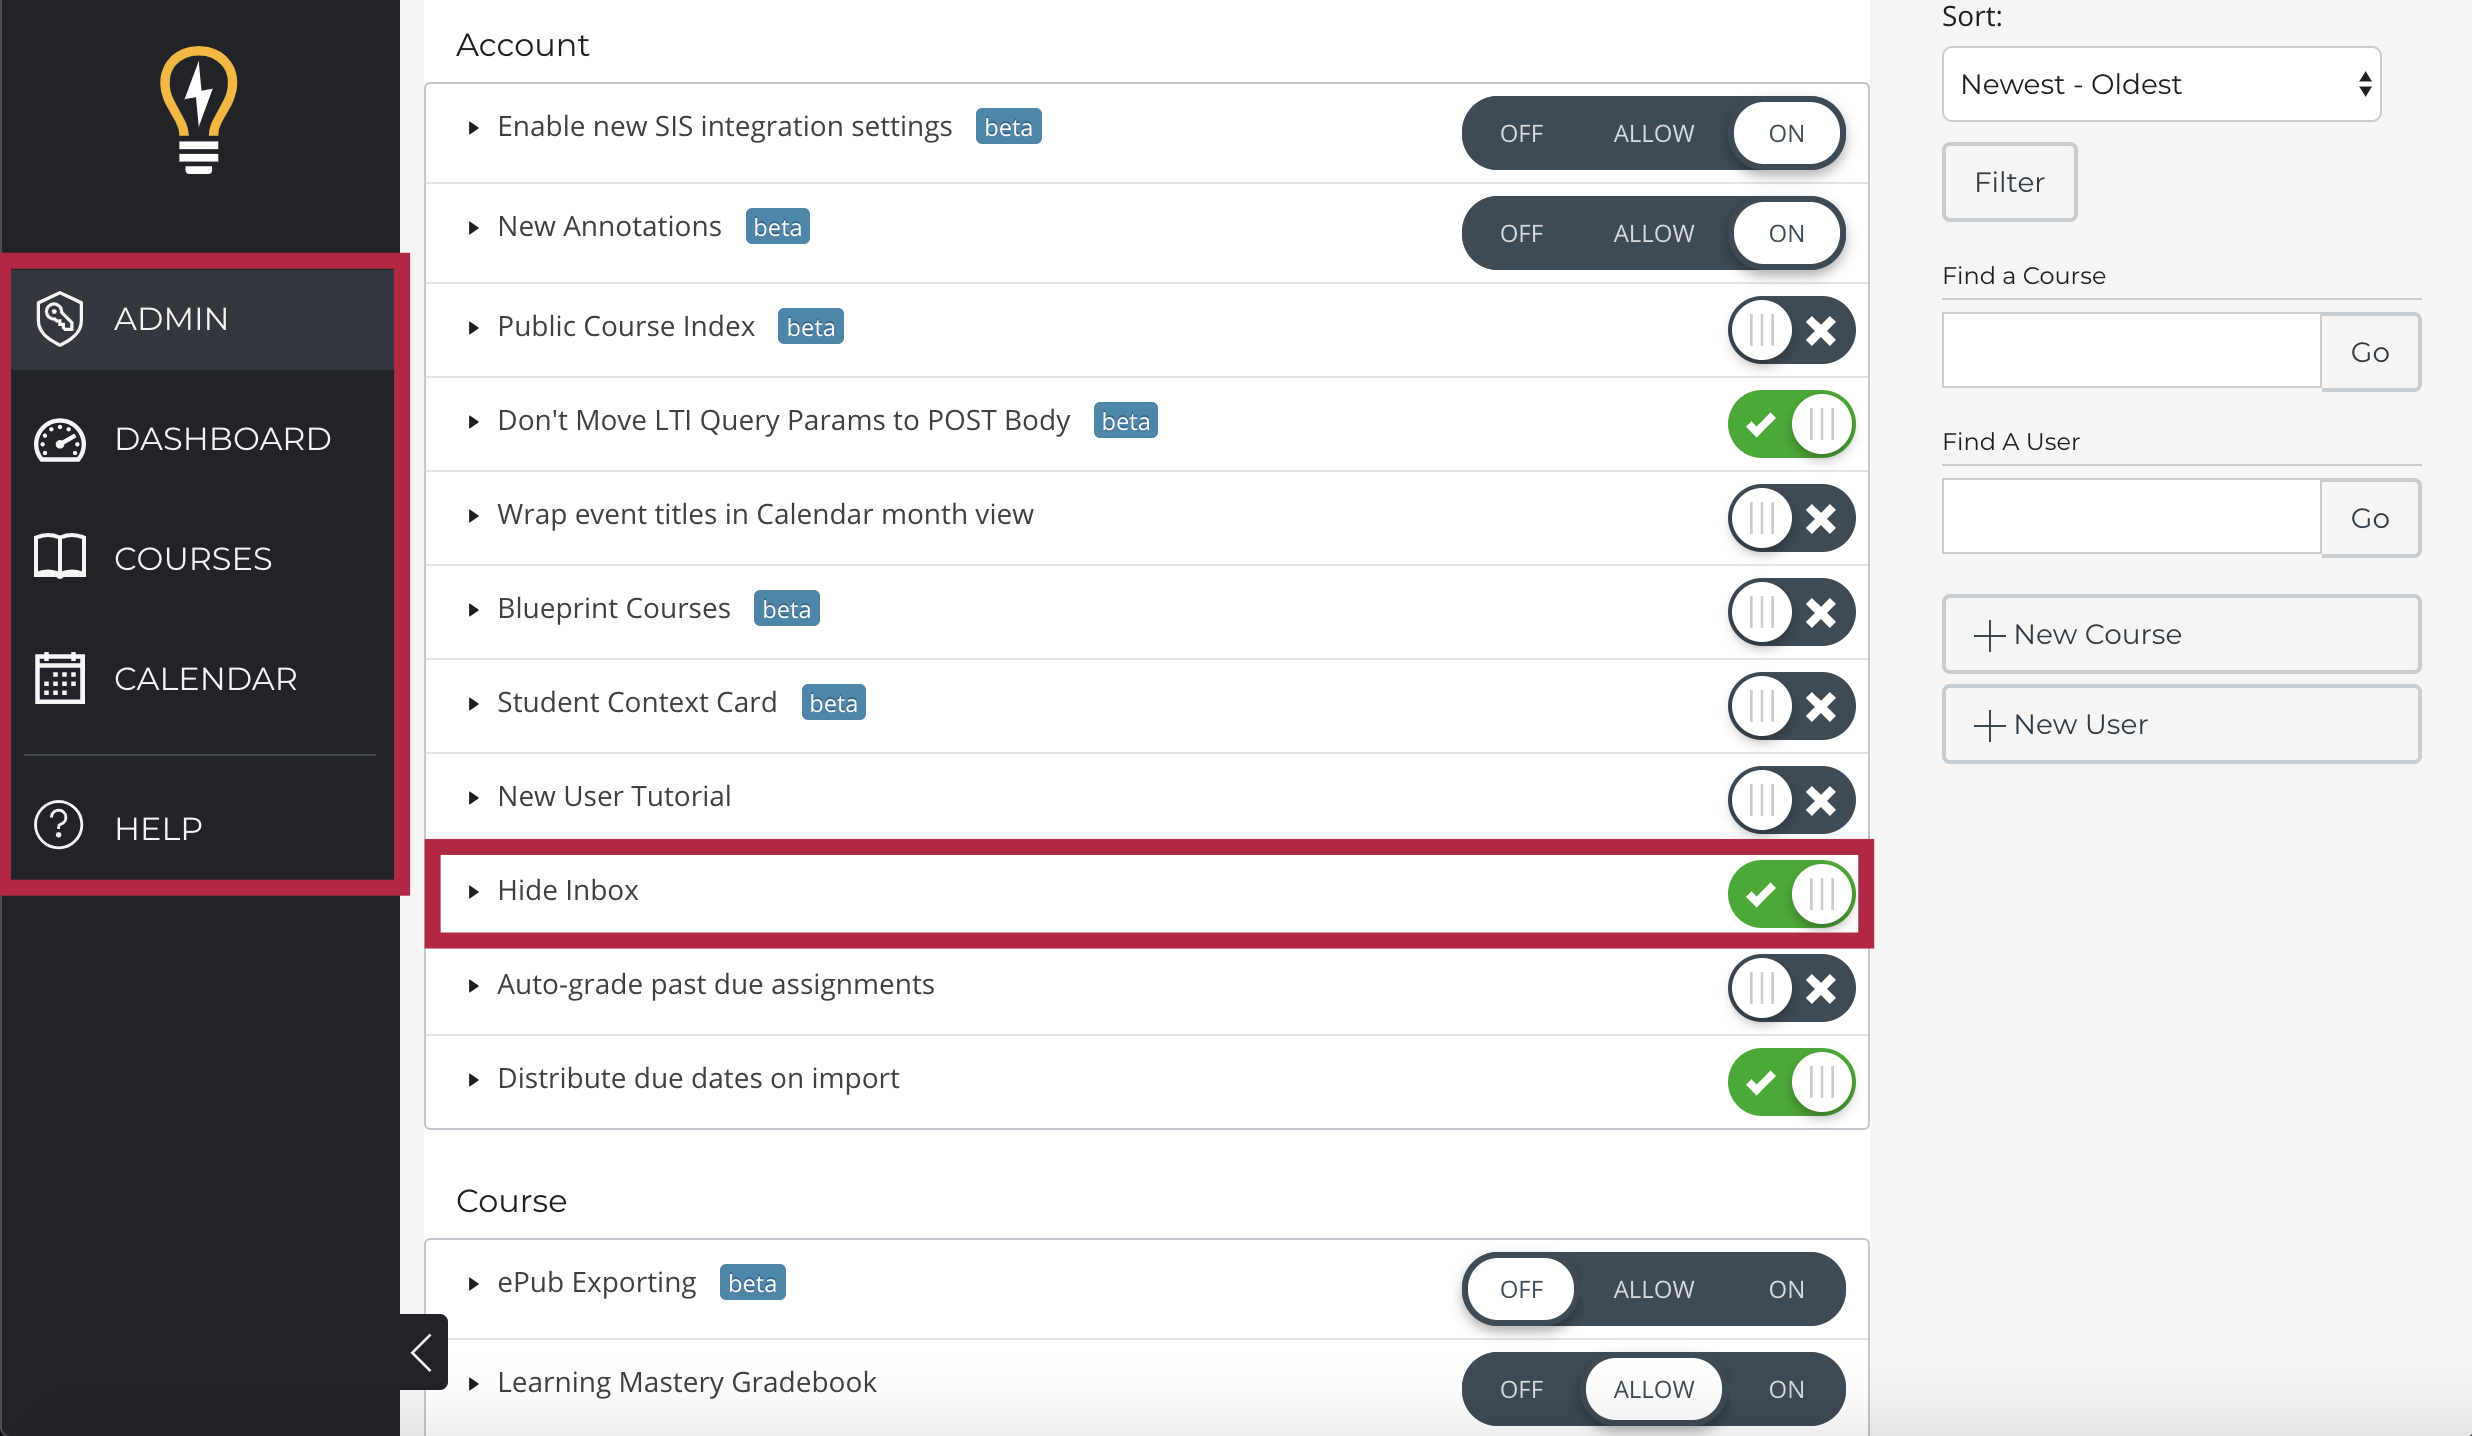This screenshot has width=2472, height=1436.
Task: Enable the Public Course Index toggle
Action: [1791, 330]
